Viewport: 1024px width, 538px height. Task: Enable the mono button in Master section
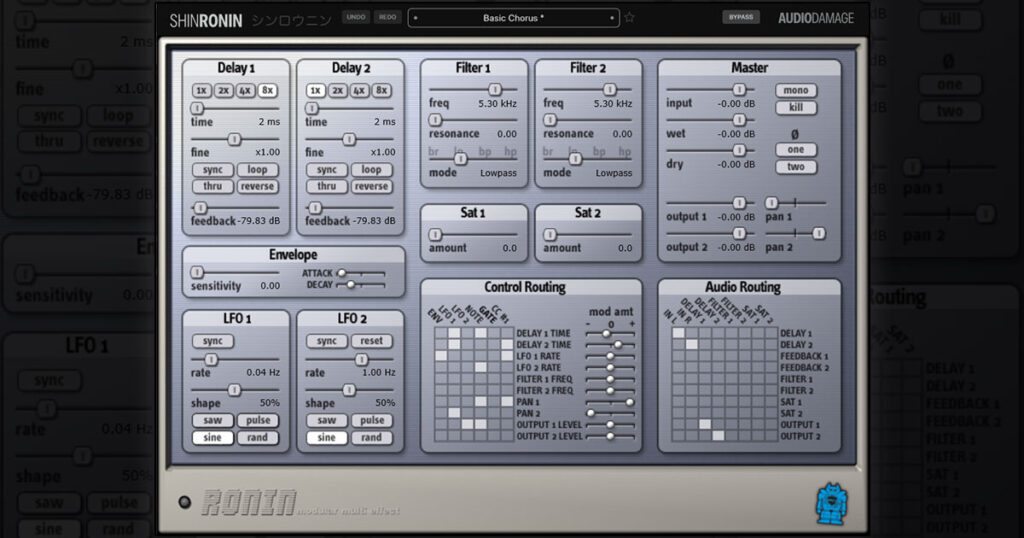point(795,90)
